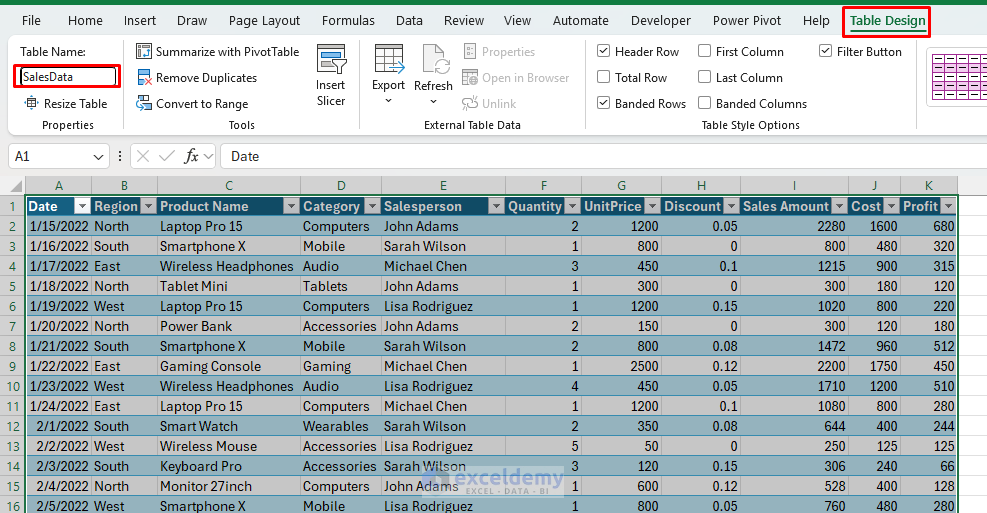
Task: Click the Wearables category cell
Action: (x=341, y=426)
